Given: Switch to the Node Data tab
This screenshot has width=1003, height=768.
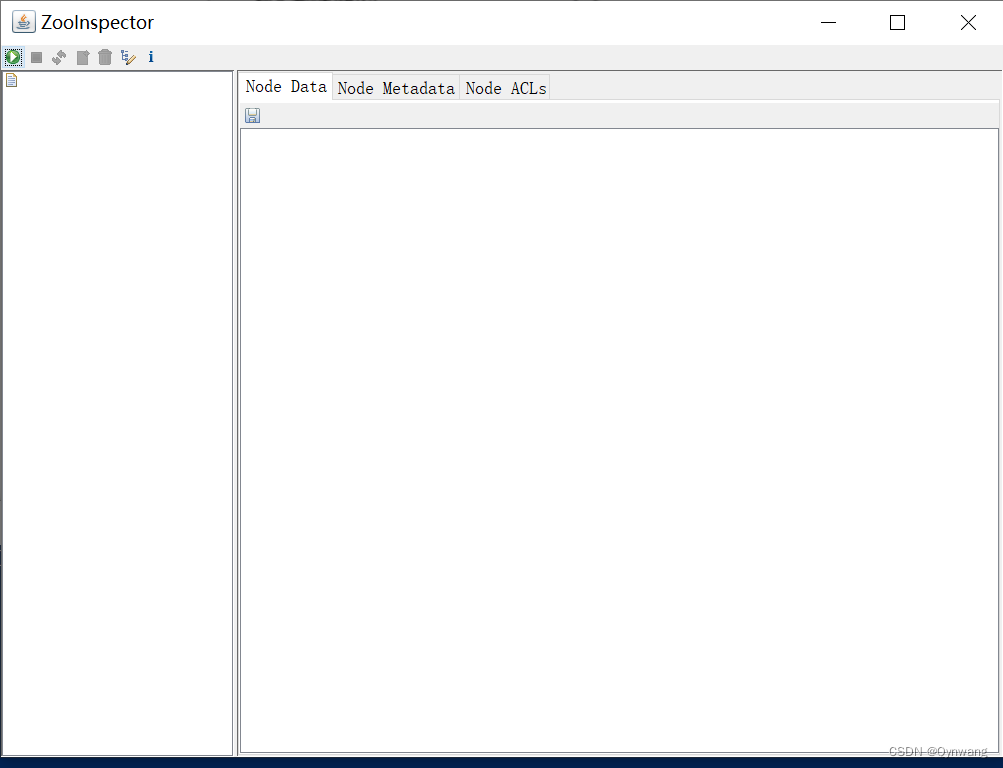Looking at the screenshot, I should [286, 86].
